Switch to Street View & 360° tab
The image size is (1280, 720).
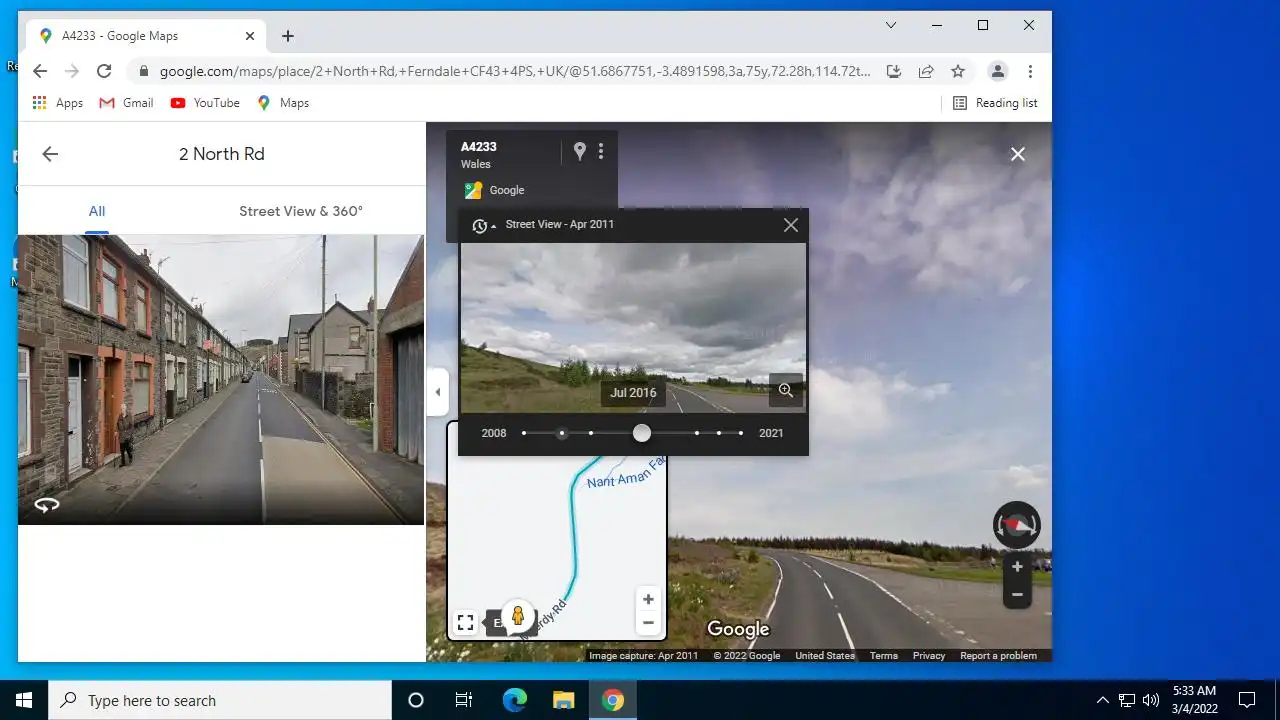(301, 211)
